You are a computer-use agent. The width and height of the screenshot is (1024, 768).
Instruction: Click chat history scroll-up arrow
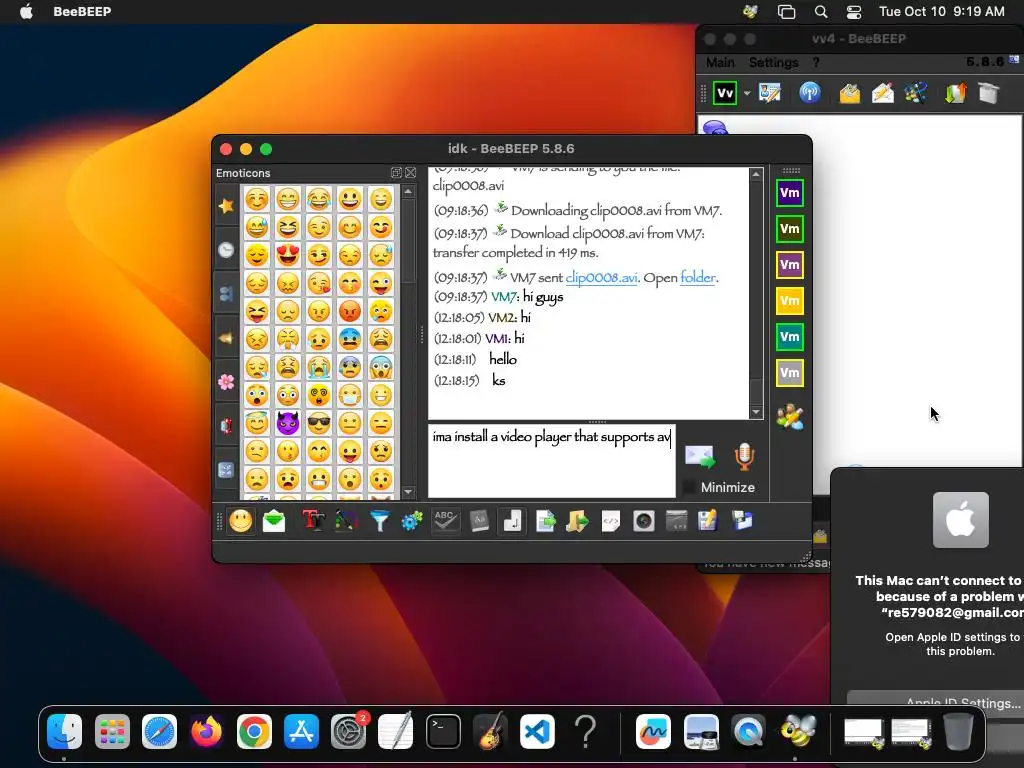coord(756,174)
